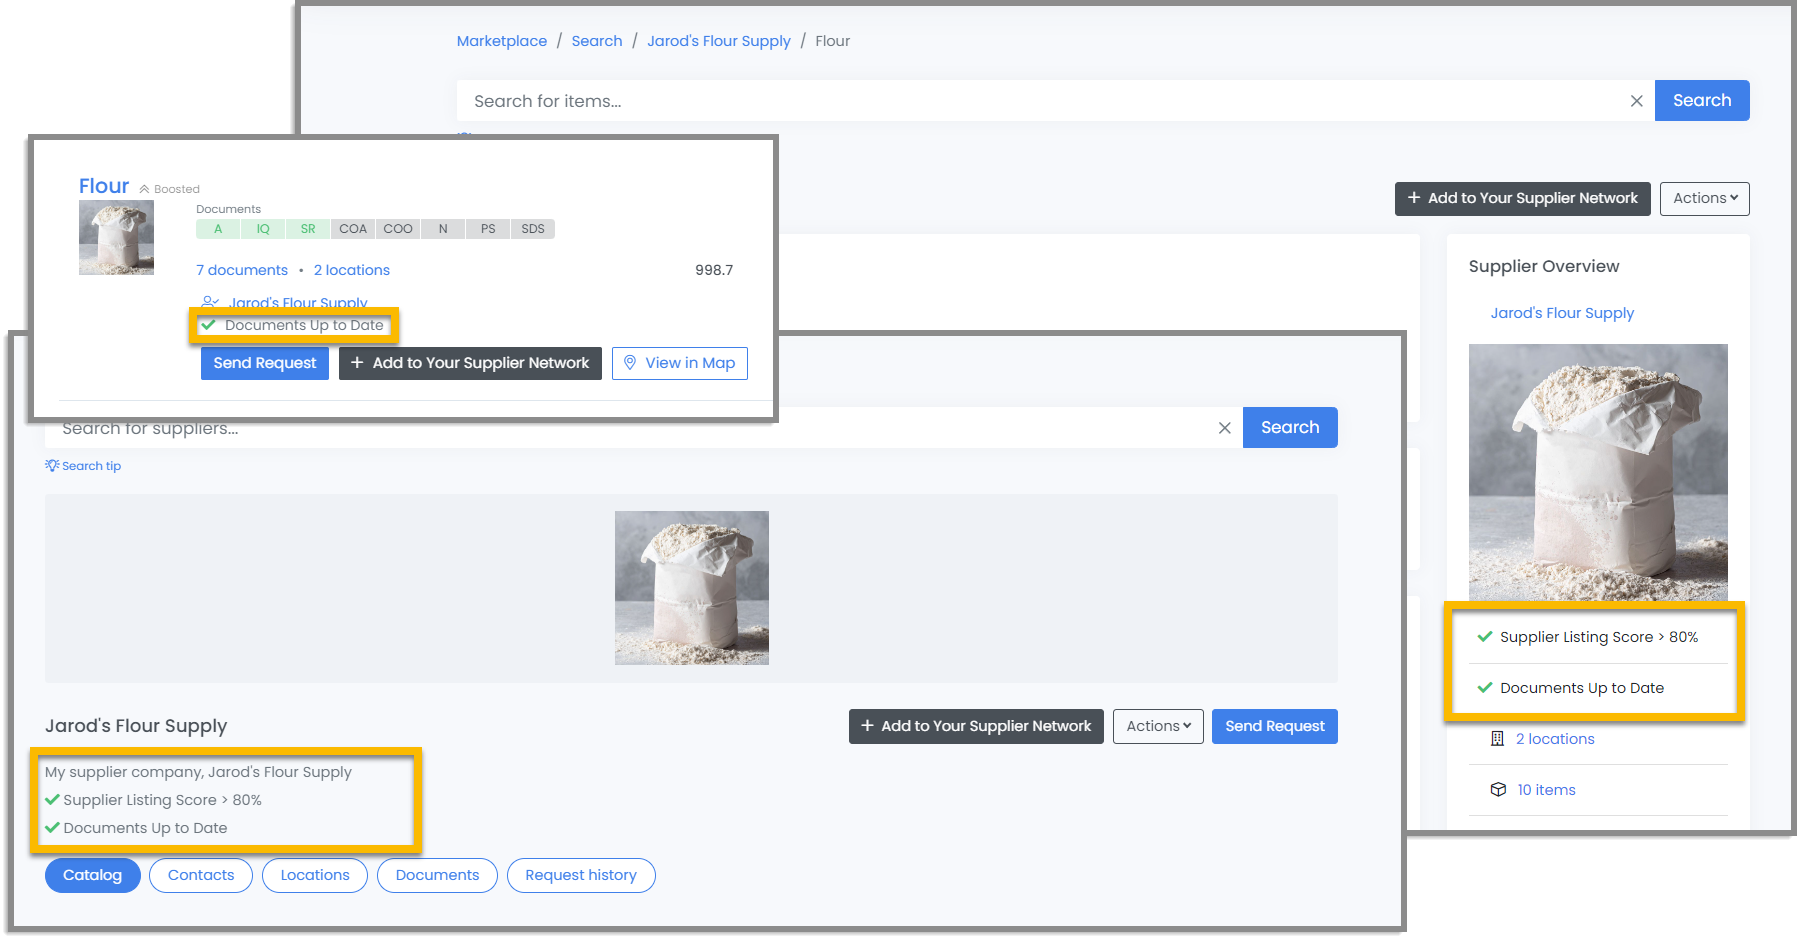Click 'Documents Up to Date' above the Catalog tab

tap(145, 828)
